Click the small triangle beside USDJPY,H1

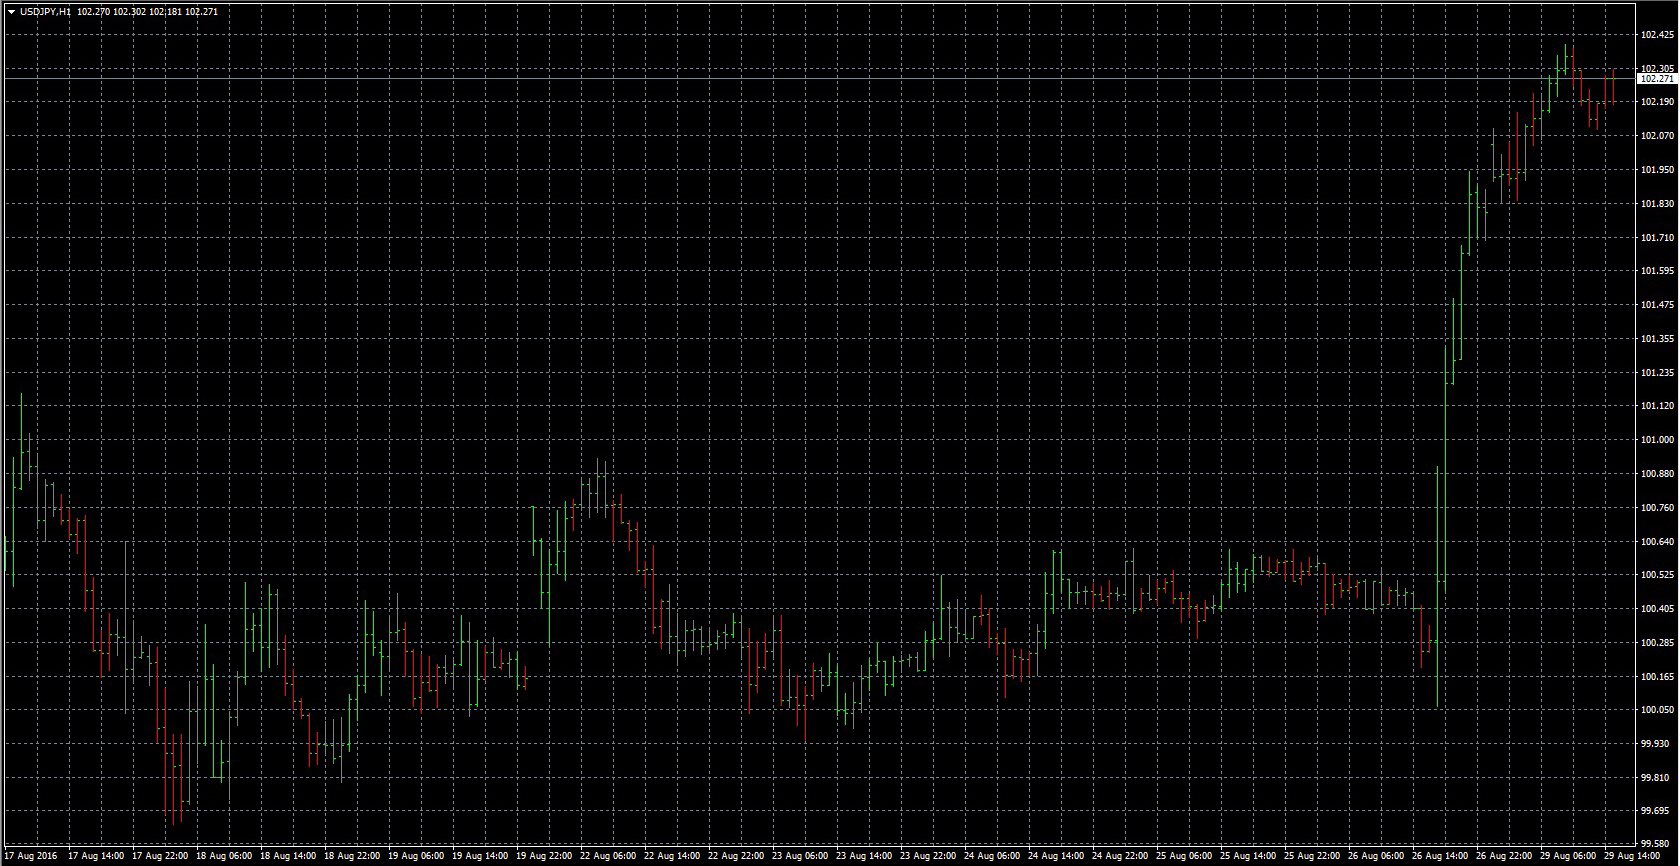pos(10,12)
